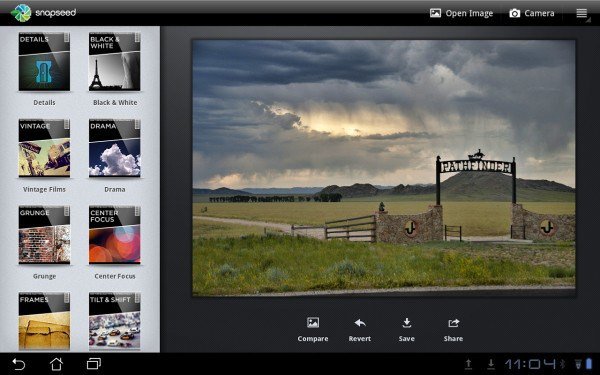Open the Frames tool tile
The height and width of the screenshot is (375, 600).
[44, 321]
